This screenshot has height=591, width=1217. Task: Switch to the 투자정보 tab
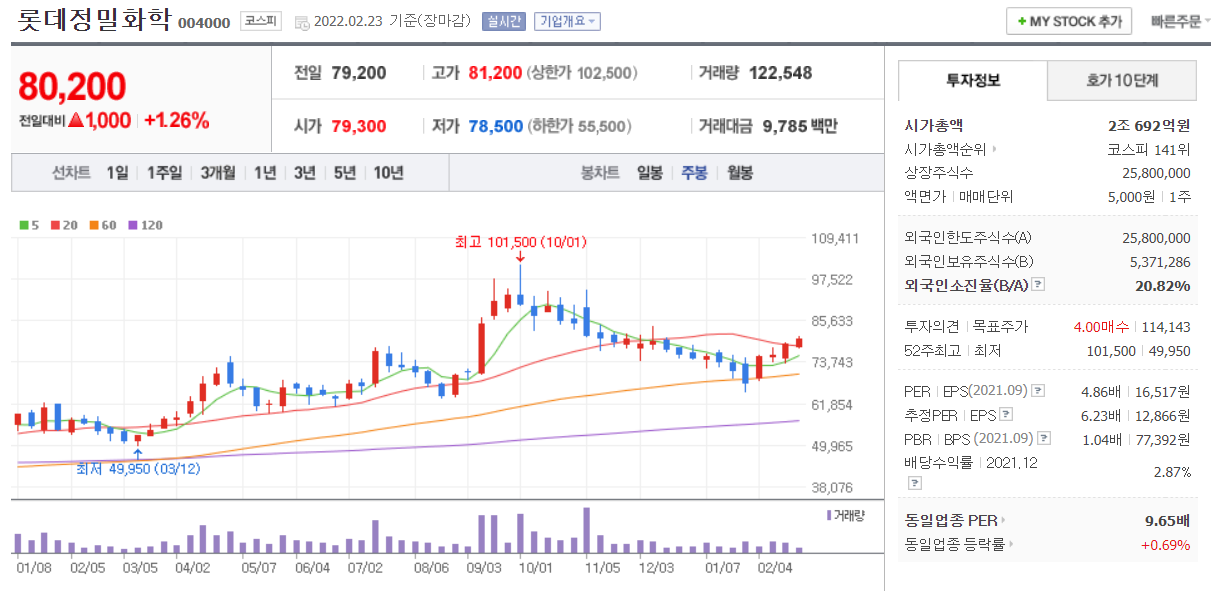point(973,81)
